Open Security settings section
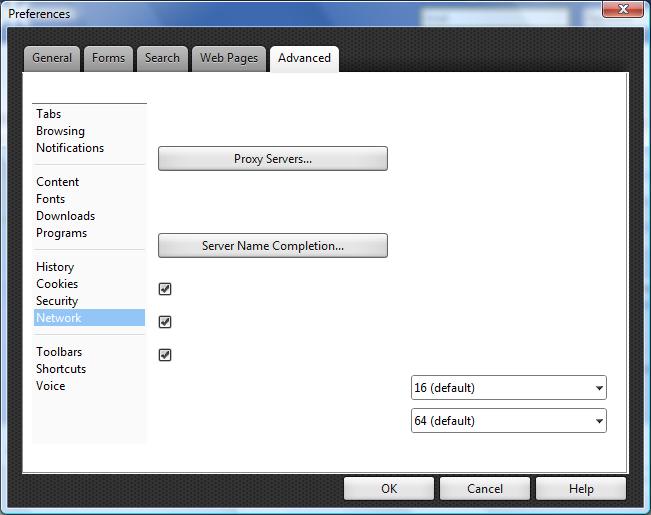 click(89, 301)
